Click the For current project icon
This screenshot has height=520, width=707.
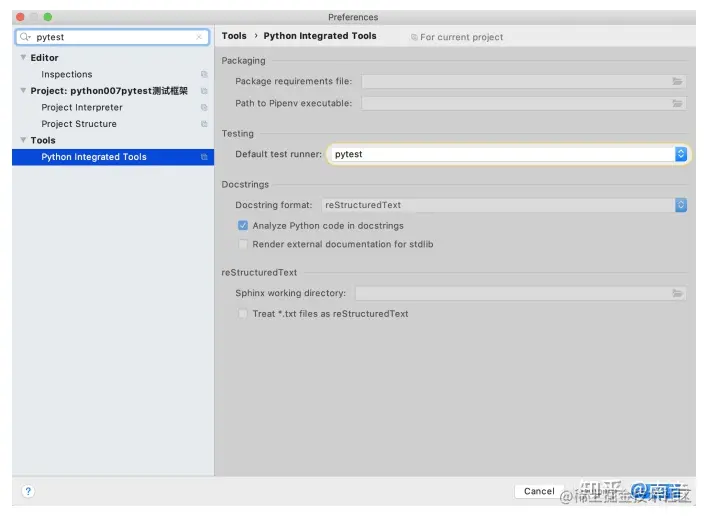(x=414, y=37)
